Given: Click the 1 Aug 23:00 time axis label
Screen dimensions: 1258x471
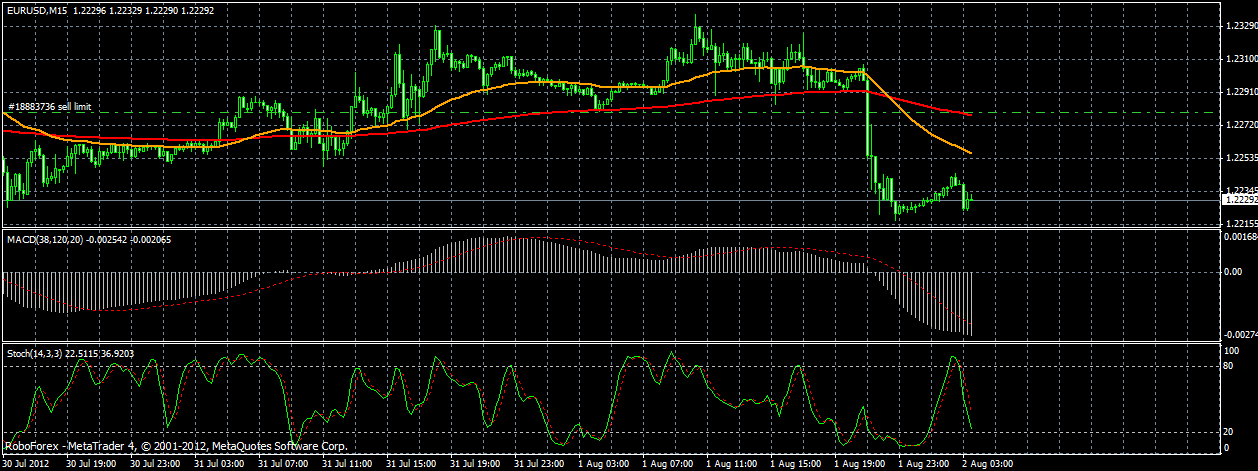Looking at the screenshot, I should click(924, 464).
